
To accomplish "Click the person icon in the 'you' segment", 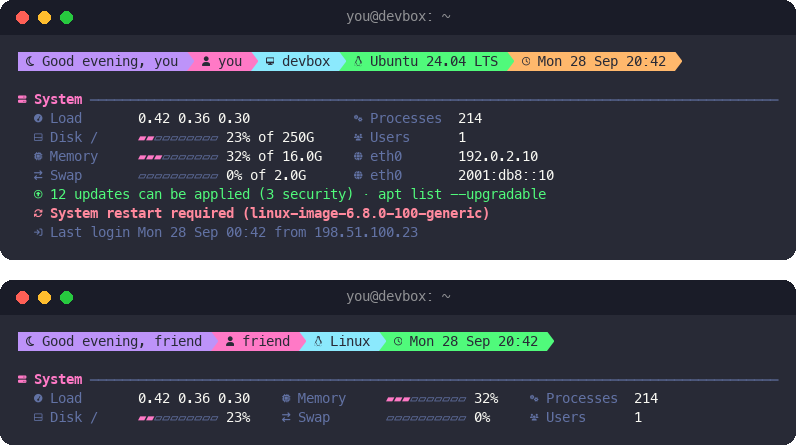I will click(206, 61).
